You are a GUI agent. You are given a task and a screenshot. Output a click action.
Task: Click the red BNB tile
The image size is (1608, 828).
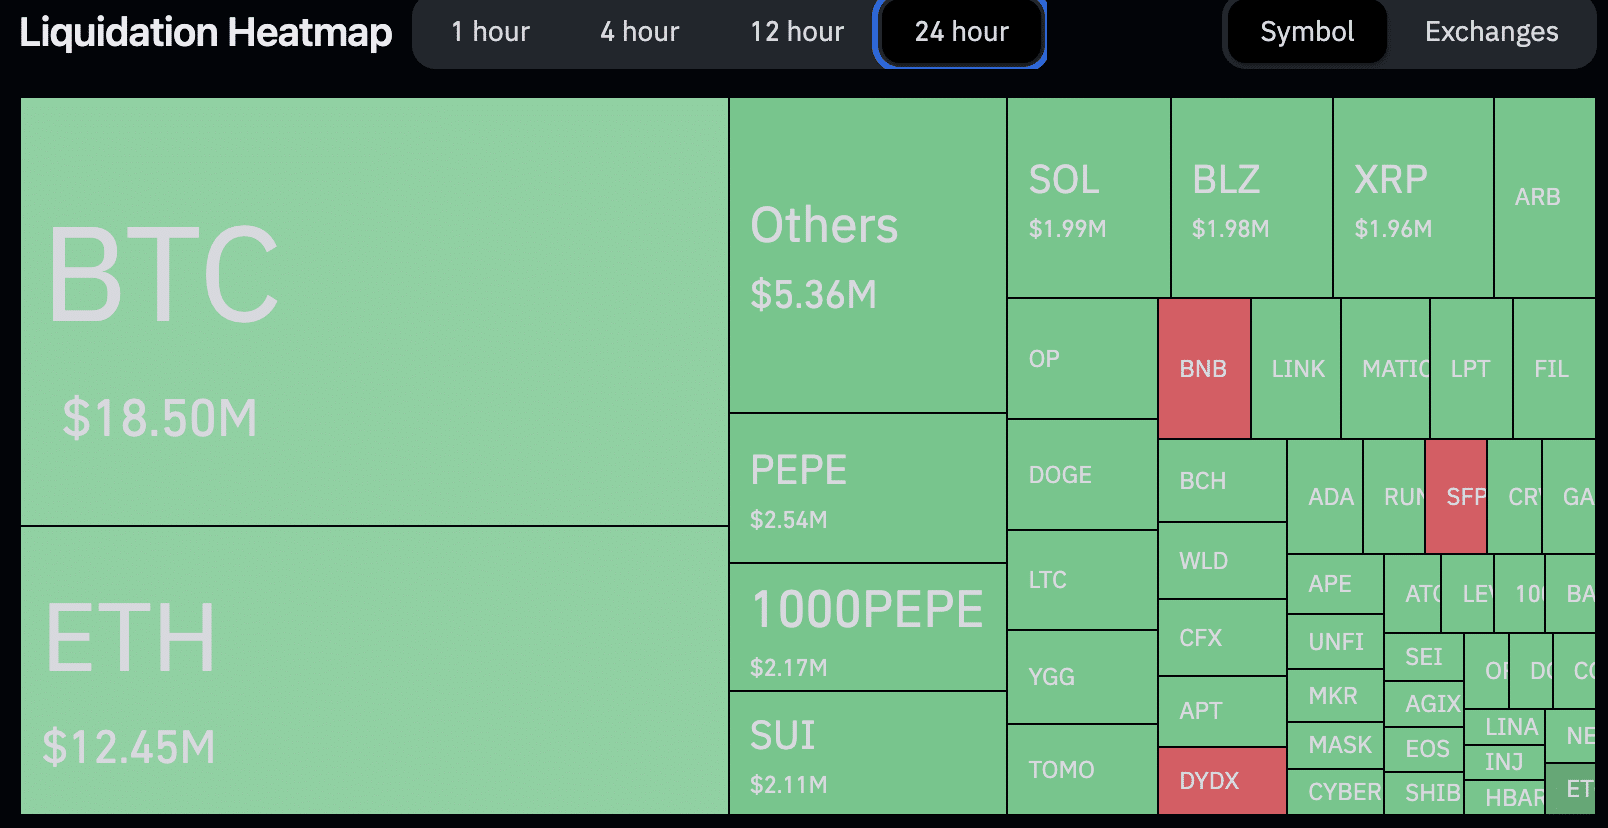coord(1204,369)
